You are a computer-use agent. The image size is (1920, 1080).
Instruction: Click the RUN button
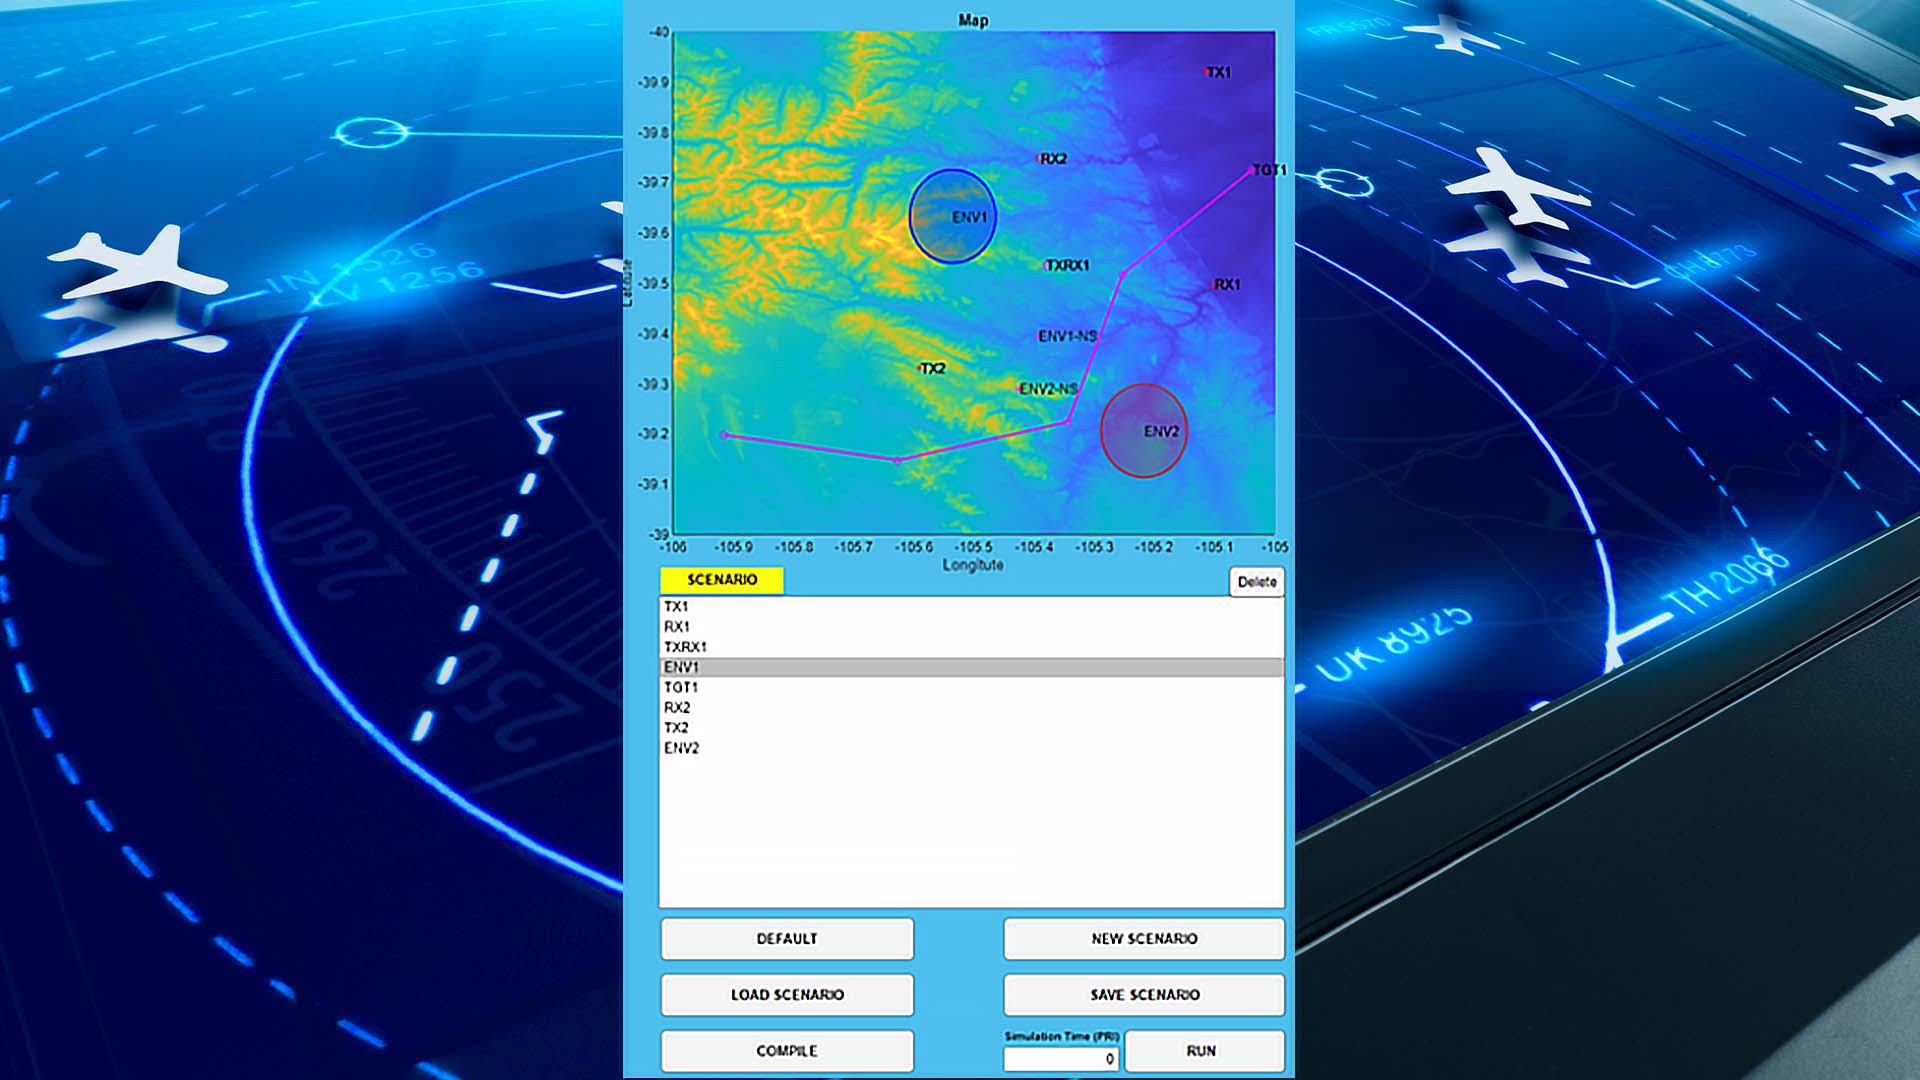click(1204, 1051)
